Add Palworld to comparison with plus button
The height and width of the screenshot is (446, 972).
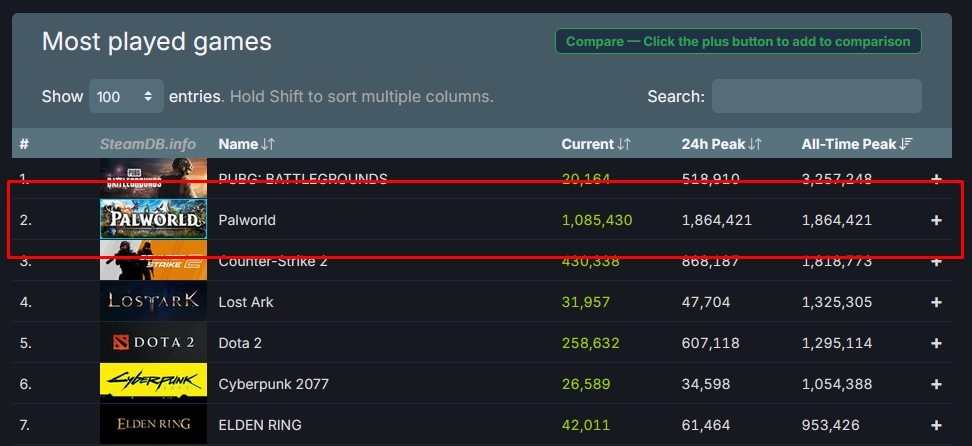pos(936,220)
